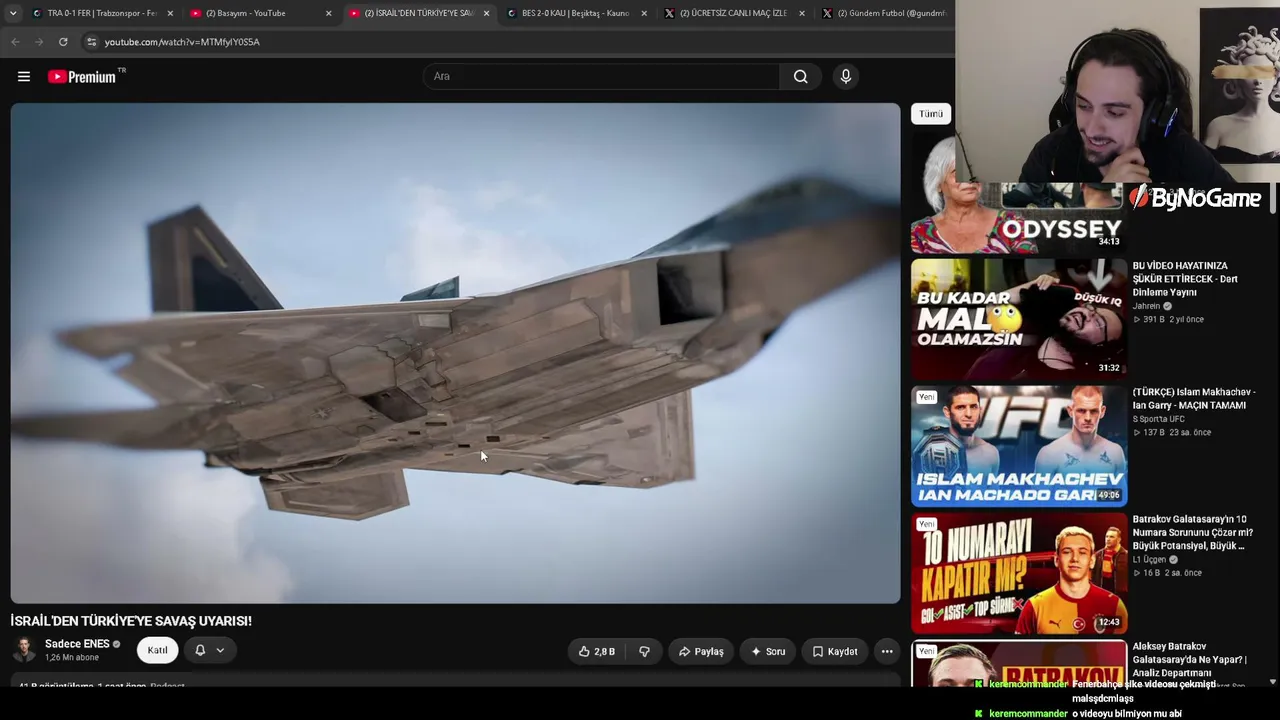This screenshot has height=720, width=1280.
Task: Share video with Paylaş button
Action: coord(701,651)
